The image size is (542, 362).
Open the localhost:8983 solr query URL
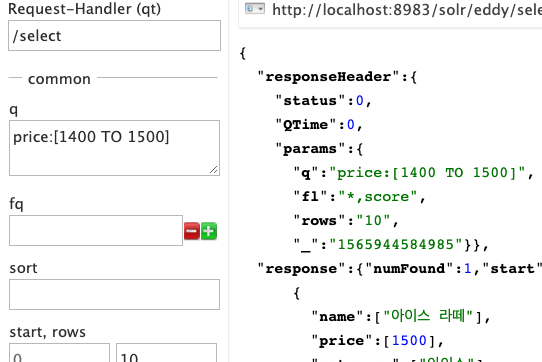click(x=407, y=10)
